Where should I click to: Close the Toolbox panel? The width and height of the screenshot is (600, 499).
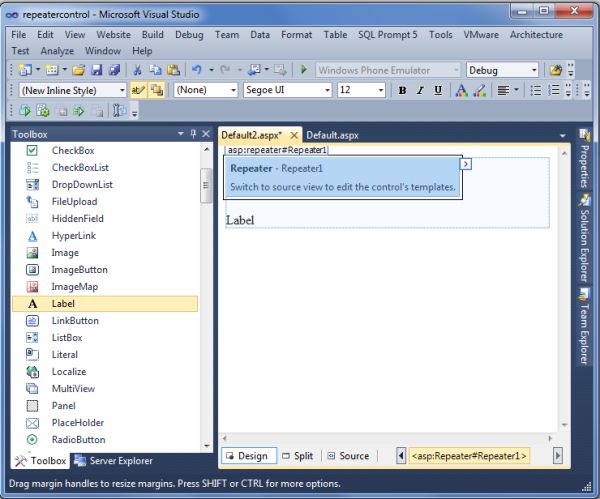[206, 134]
